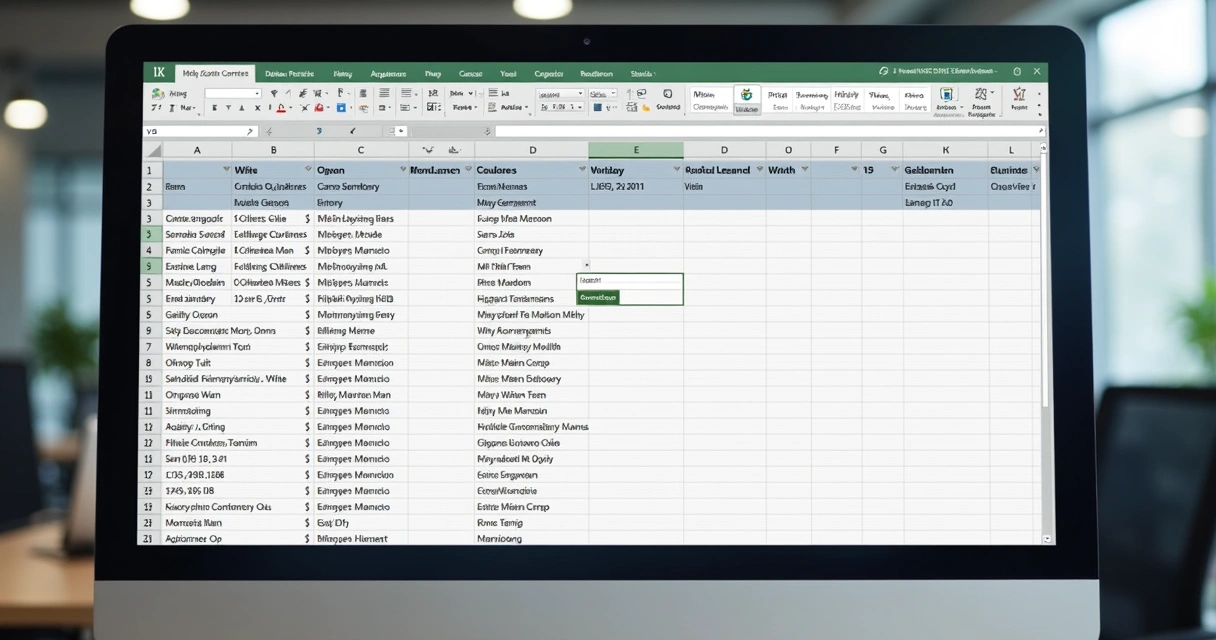
Task: Open the 'Cance' ribbon tab
Action: pyautogui.click(x=470, y=74)
